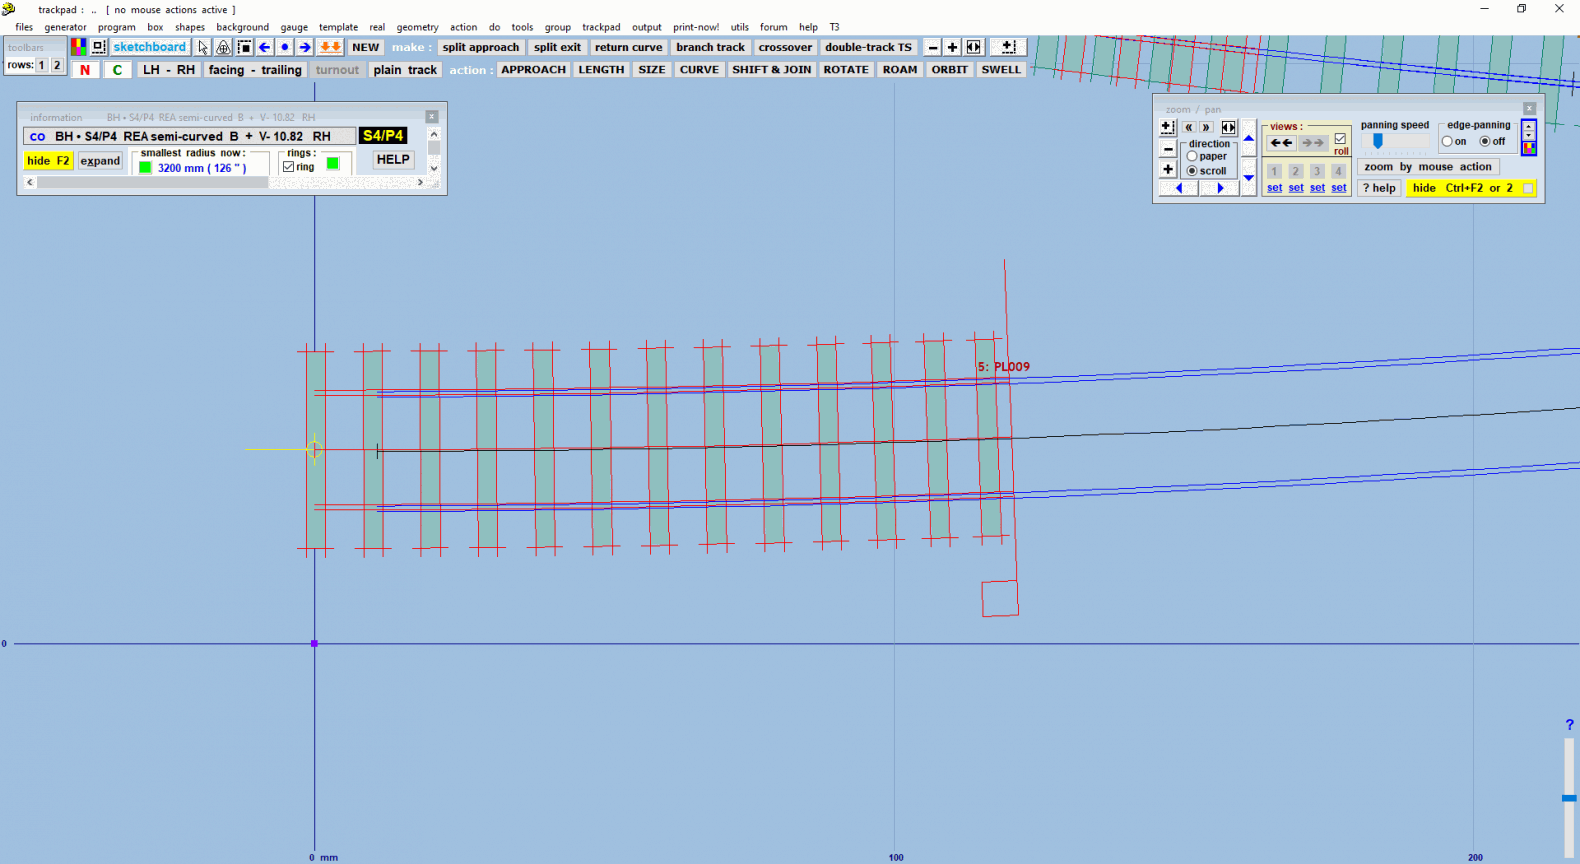
Task: Set toolbar rows to 2
Action: pos(57,65)
